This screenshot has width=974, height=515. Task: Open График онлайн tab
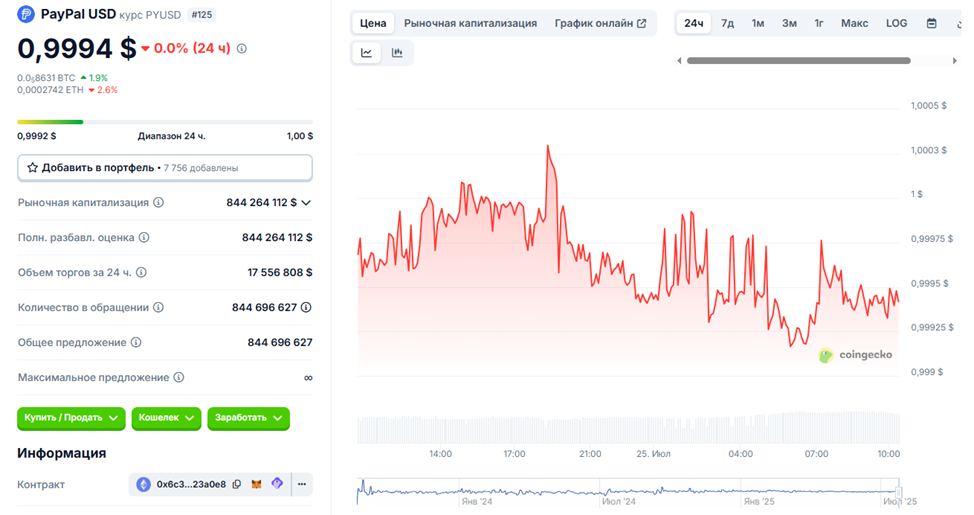coord(600,24)
